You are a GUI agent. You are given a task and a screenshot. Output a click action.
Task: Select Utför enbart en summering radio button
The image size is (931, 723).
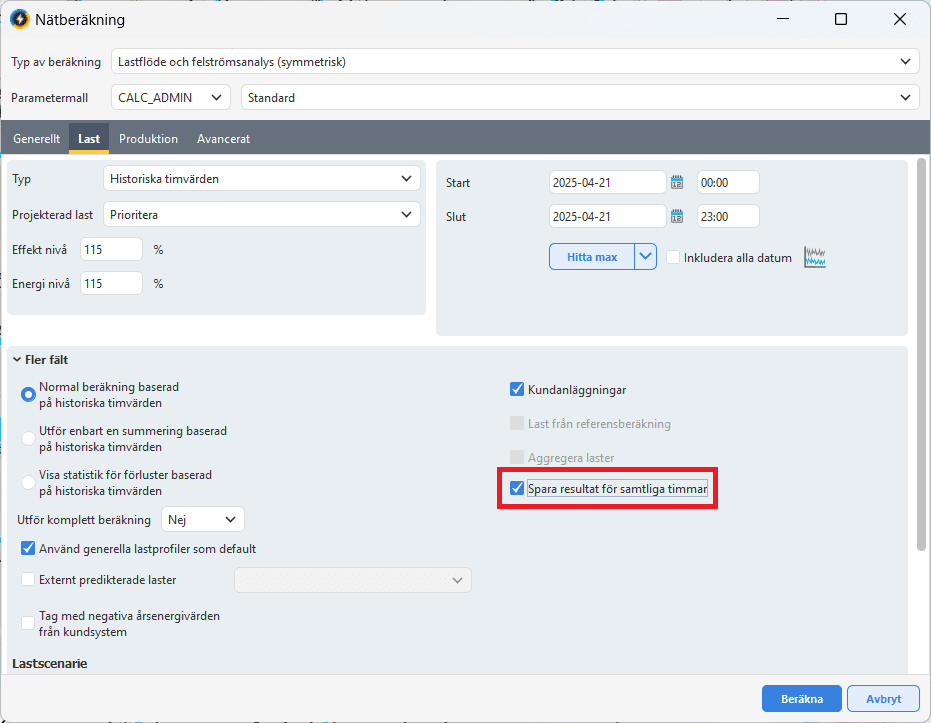click(x=28, y=438)
